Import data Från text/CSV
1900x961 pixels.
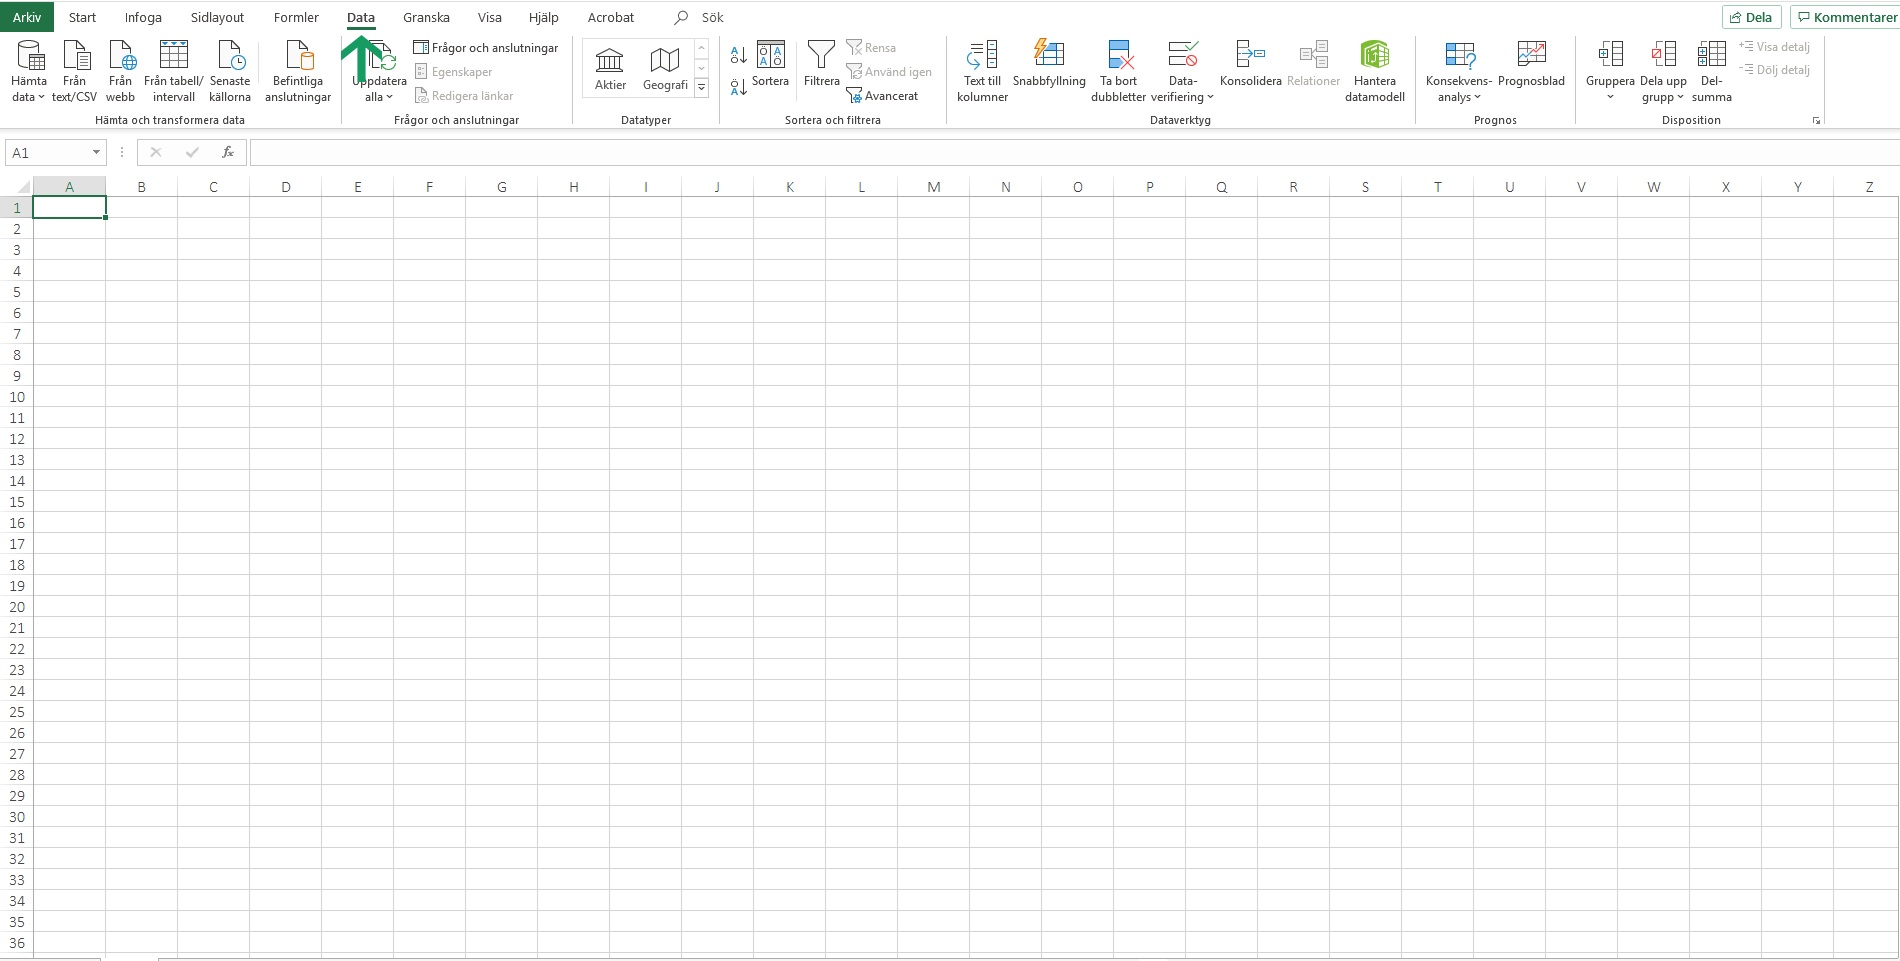point(74,71)
